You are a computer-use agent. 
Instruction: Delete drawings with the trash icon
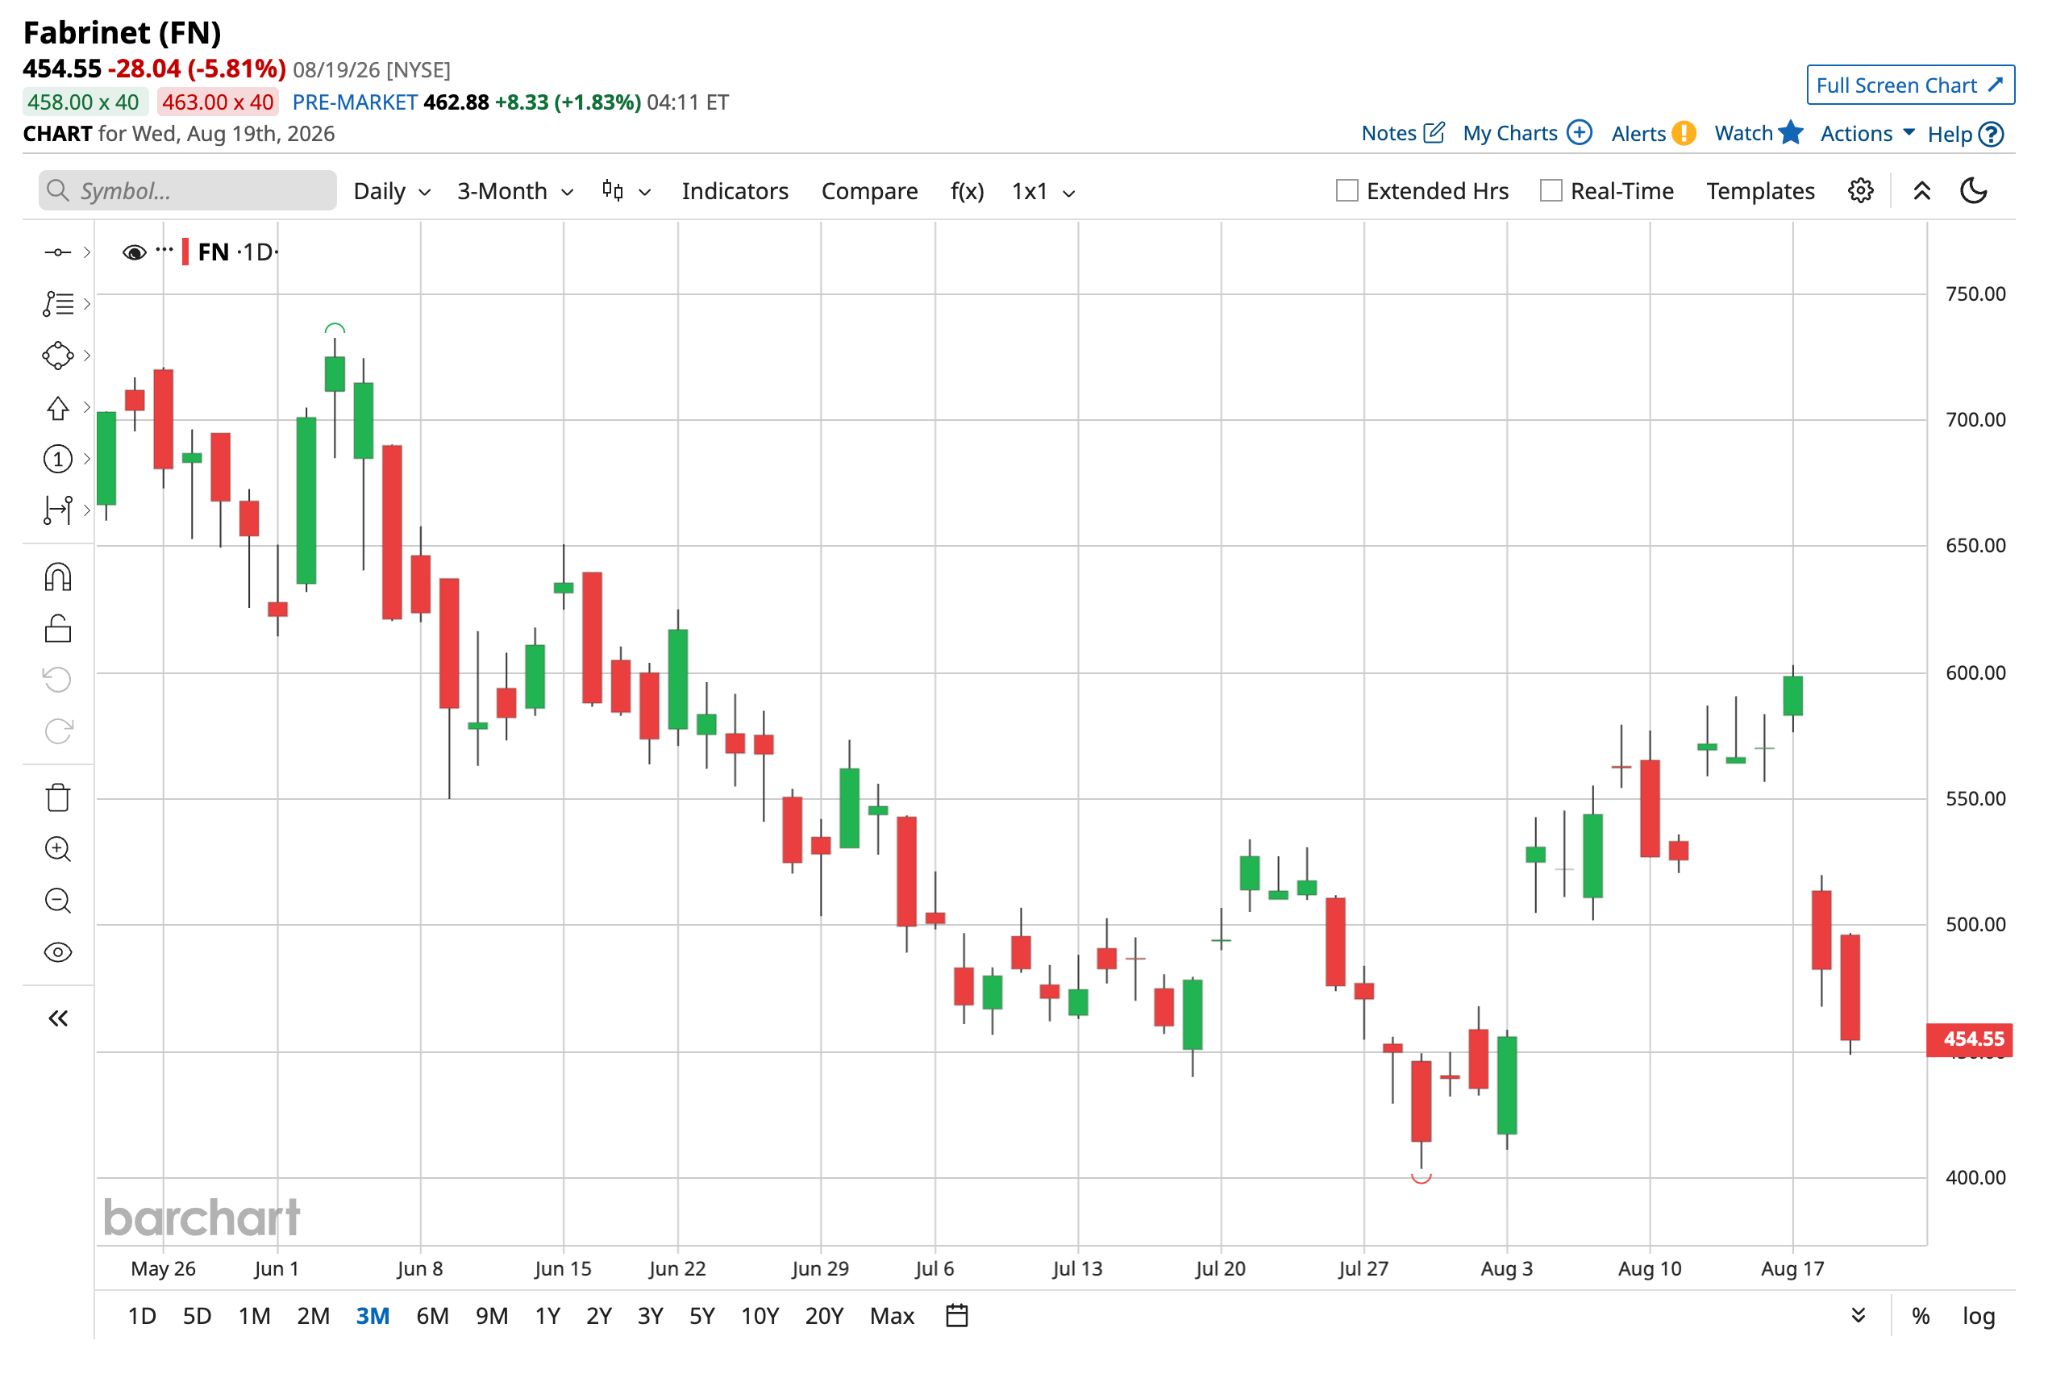(x=58, y=797)
